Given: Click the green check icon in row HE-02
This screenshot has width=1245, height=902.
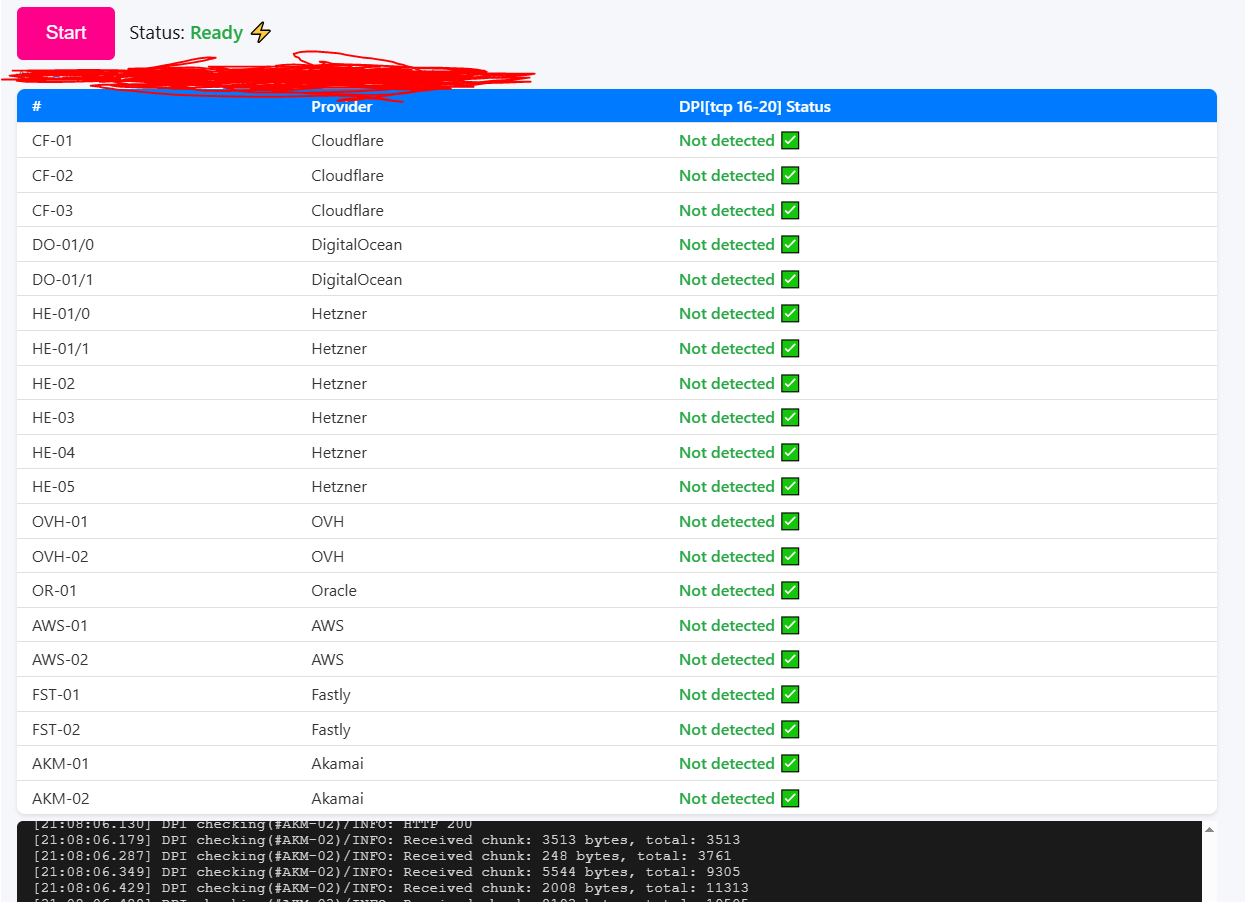Looking at the screenshot, I should click(x=790, y=384).
